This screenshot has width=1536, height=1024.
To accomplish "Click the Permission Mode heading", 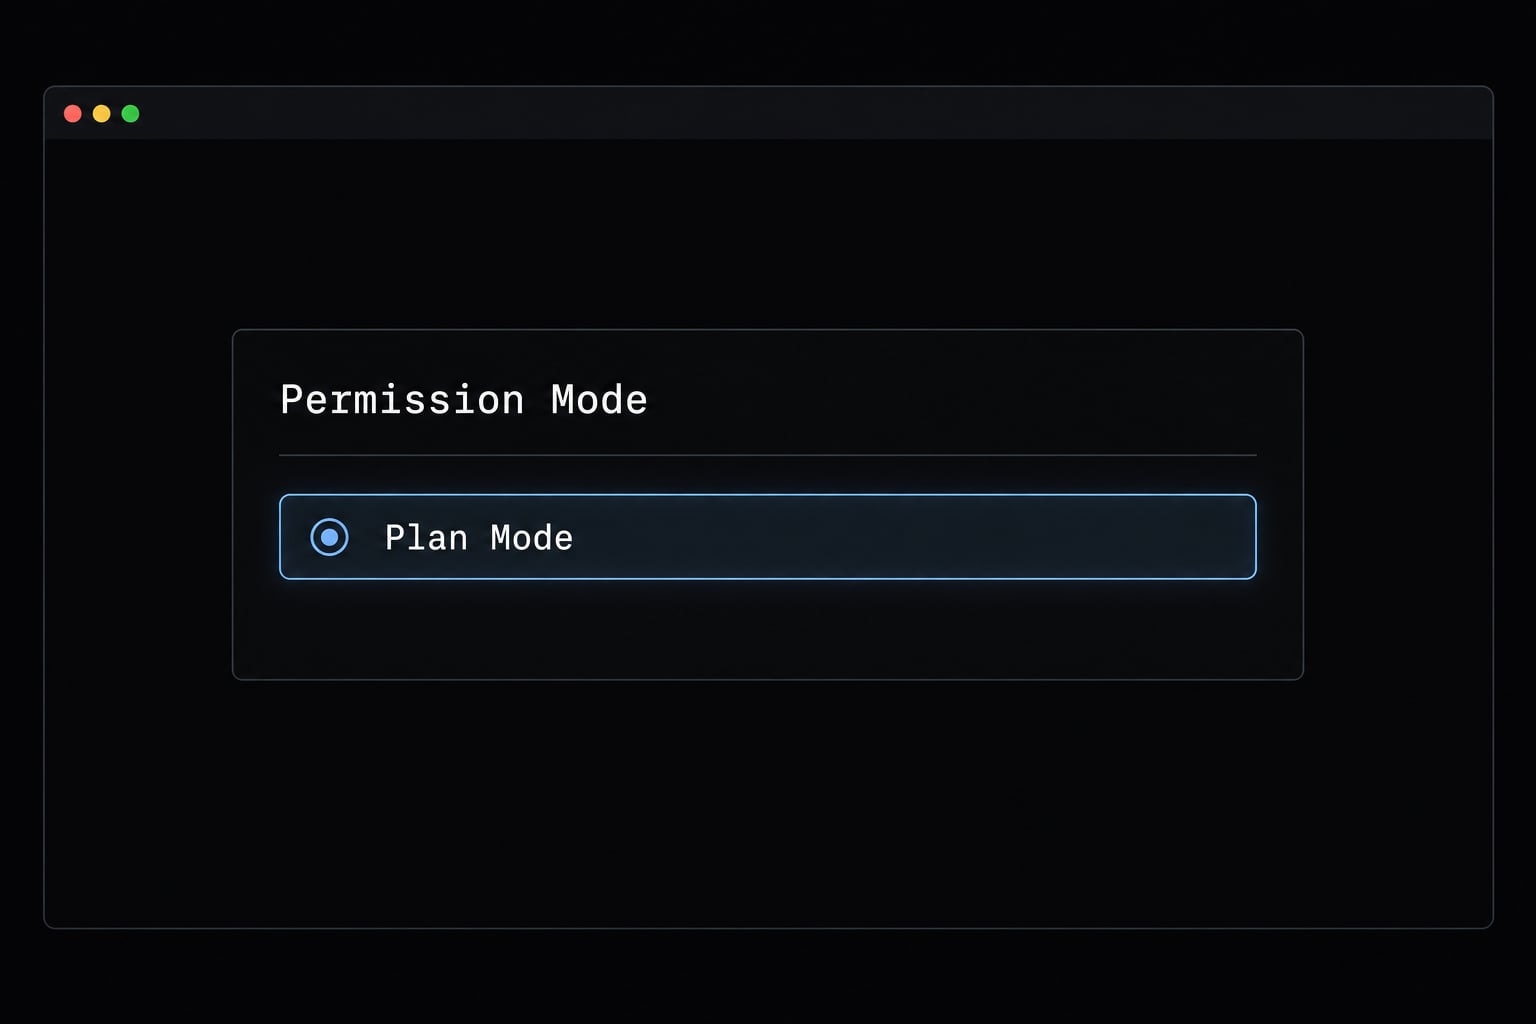I will click(x=464, y=400).
